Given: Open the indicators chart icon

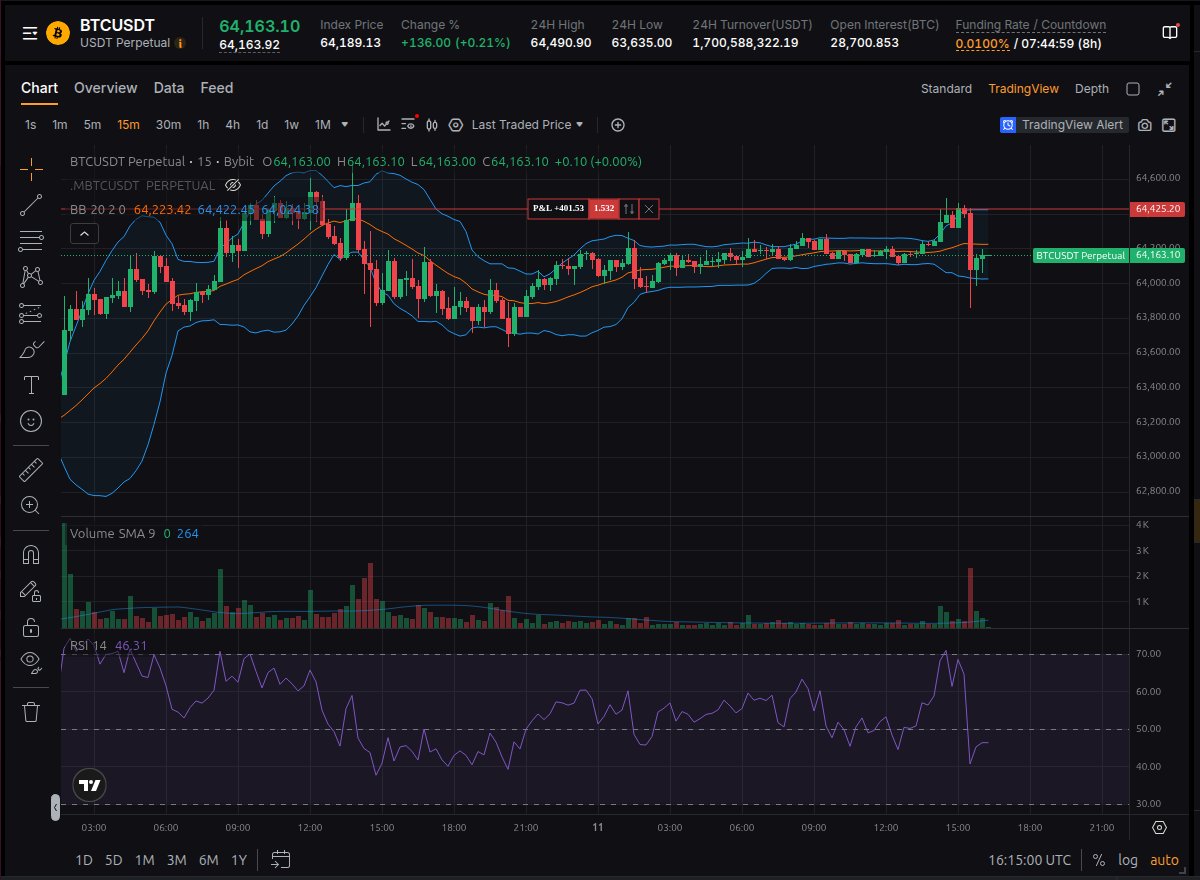Looking at the screenshot, I should point(384,125).
